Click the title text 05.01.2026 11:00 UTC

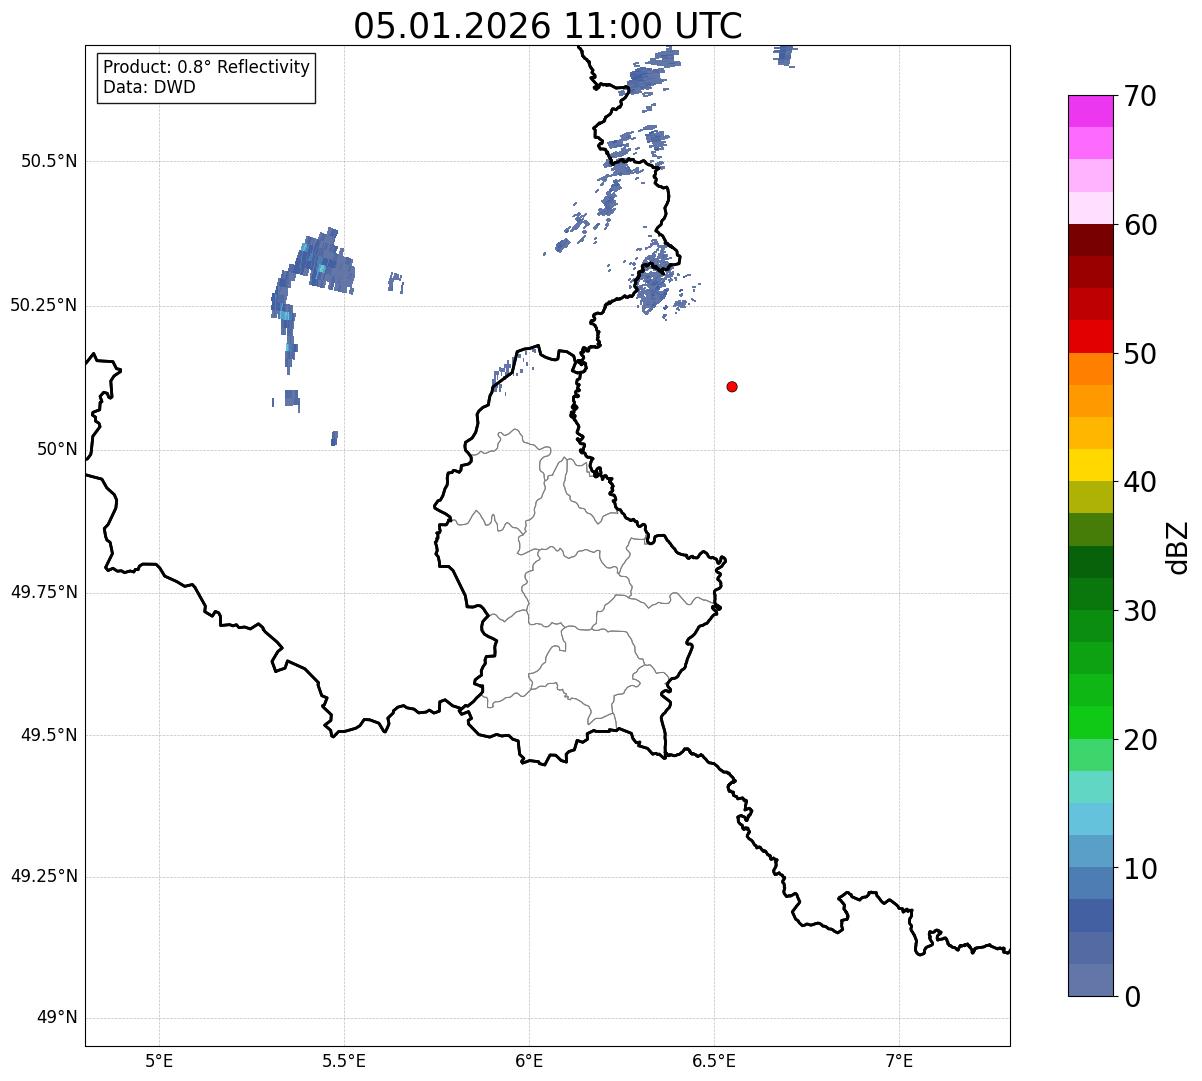pyautogui.click(x=548, y=26)
